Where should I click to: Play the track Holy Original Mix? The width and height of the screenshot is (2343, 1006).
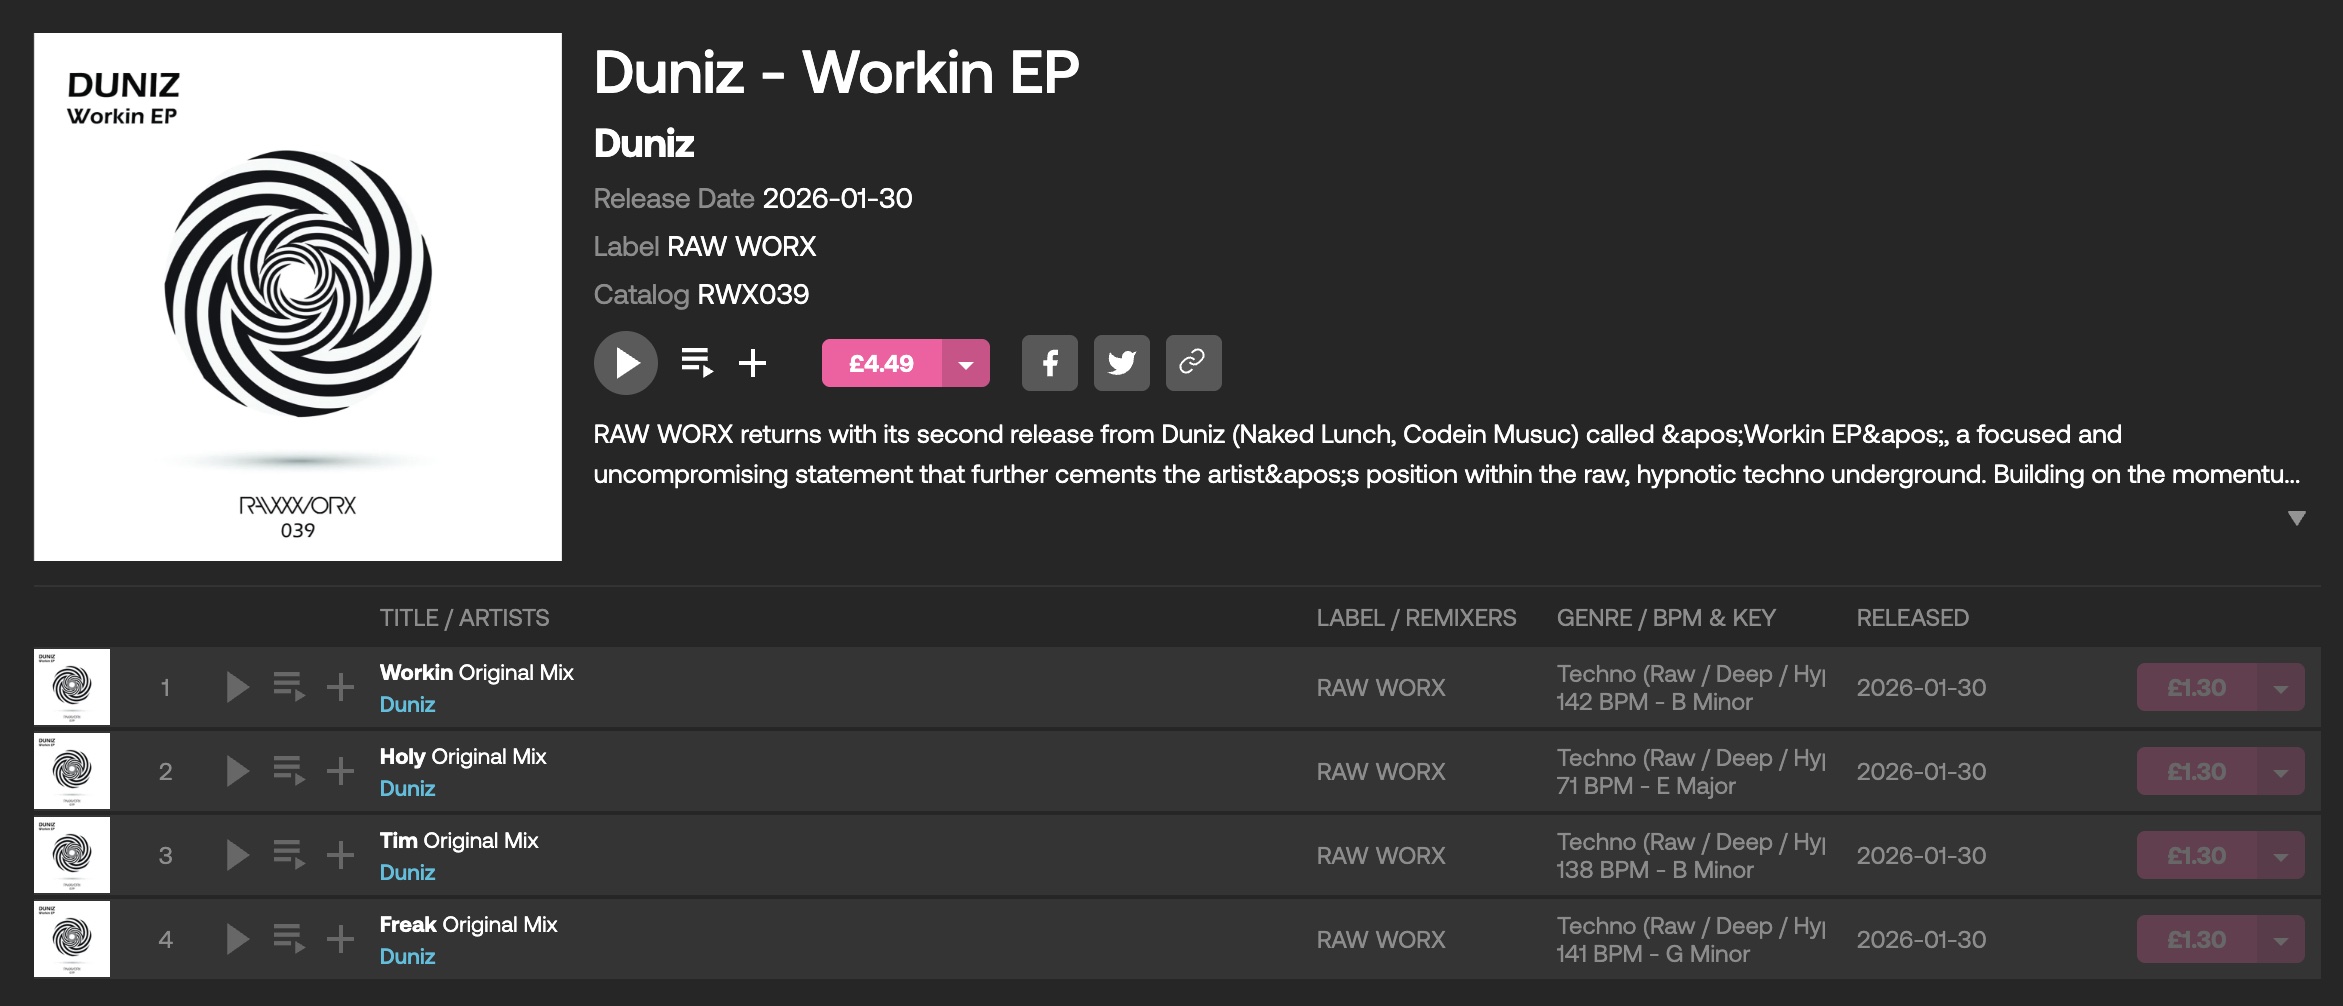[x=237, y=771]
